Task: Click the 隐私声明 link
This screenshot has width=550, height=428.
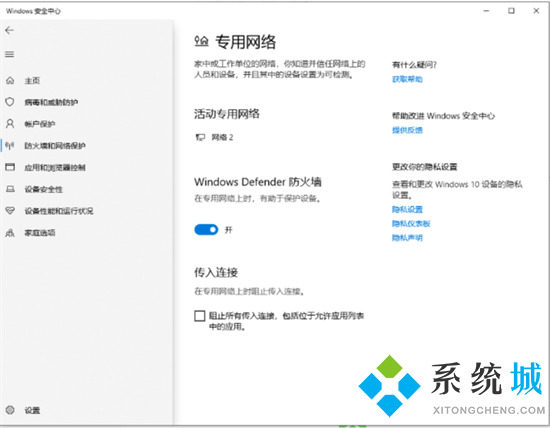Action: tap(407, 238)
